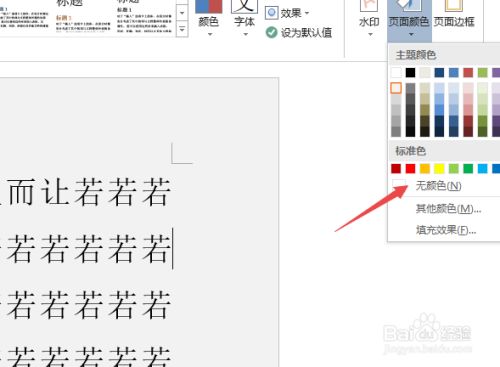500x367 pixels.
Task: Choose standard green swatch
Action: click(468, 169)
